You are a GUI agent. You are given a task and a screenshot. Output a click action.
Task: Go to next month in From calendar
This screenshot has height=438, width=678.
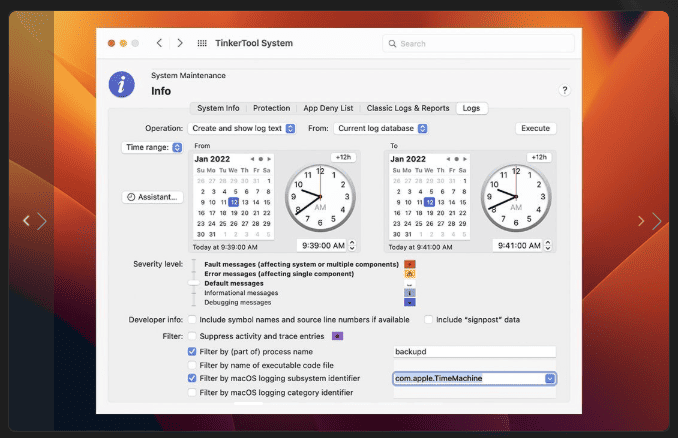tap(269, 159)
